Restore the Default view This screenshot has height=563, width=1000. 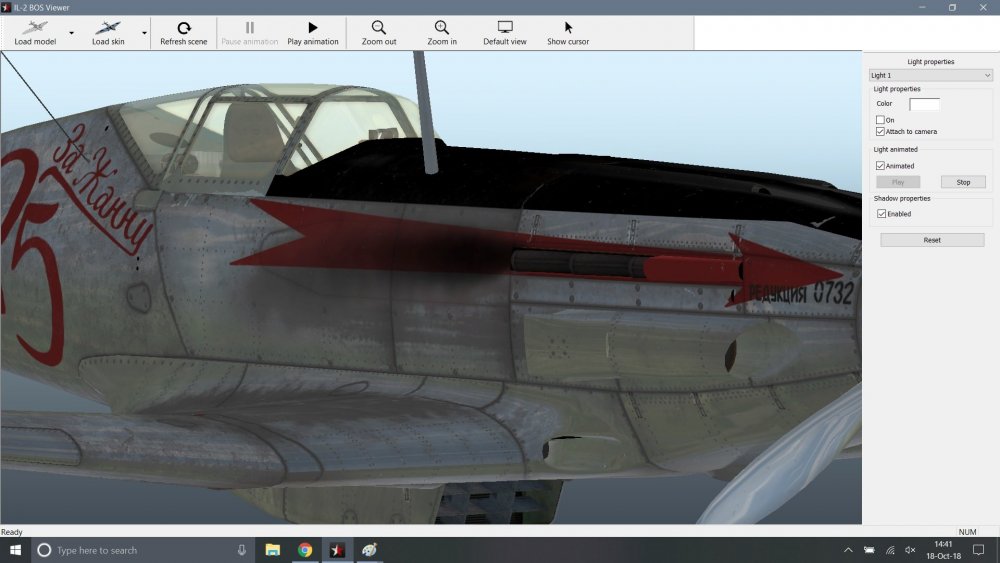pos(505,32)
